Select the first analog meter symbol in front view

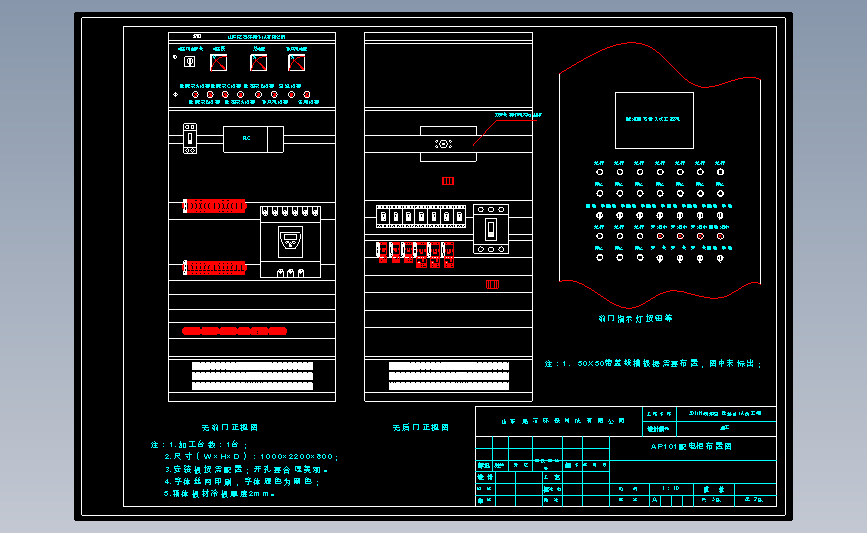218,62
